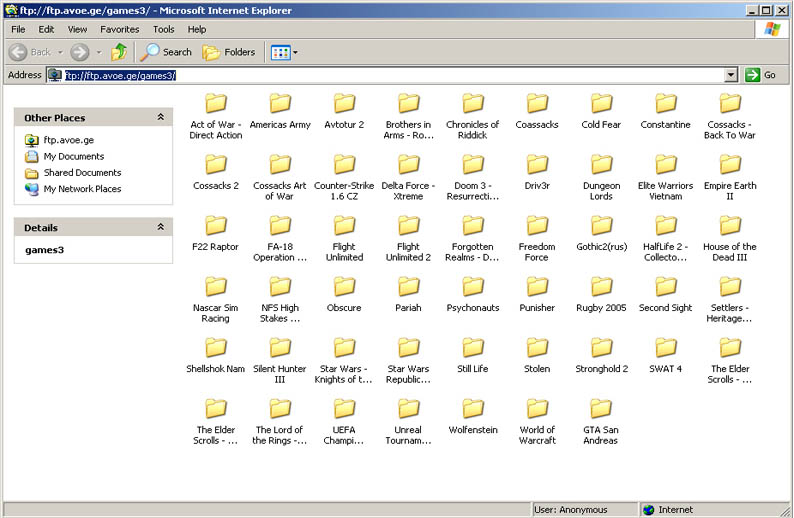Select the Driv3r folder

[x=537, y=172]
